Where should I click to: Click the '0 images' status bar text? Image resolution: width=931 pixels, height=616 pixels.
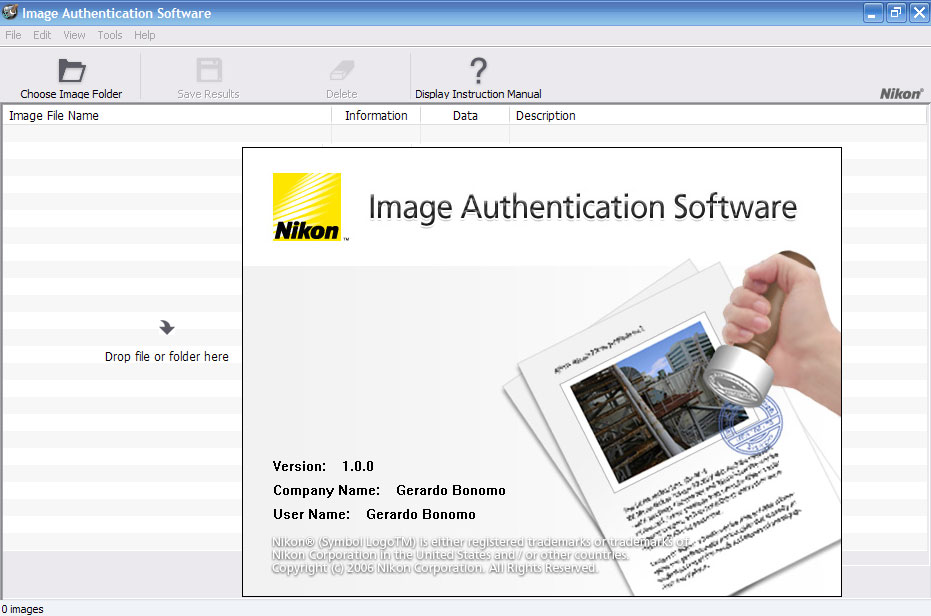(x=23, y=609)
